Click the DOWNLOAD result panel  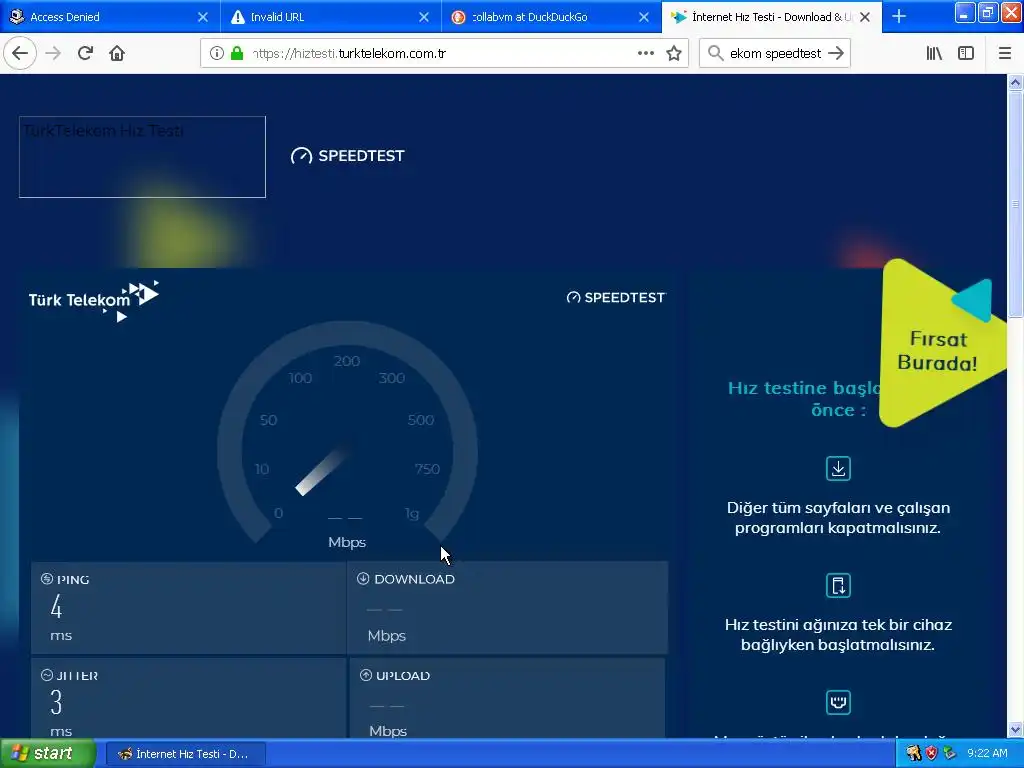507,607
